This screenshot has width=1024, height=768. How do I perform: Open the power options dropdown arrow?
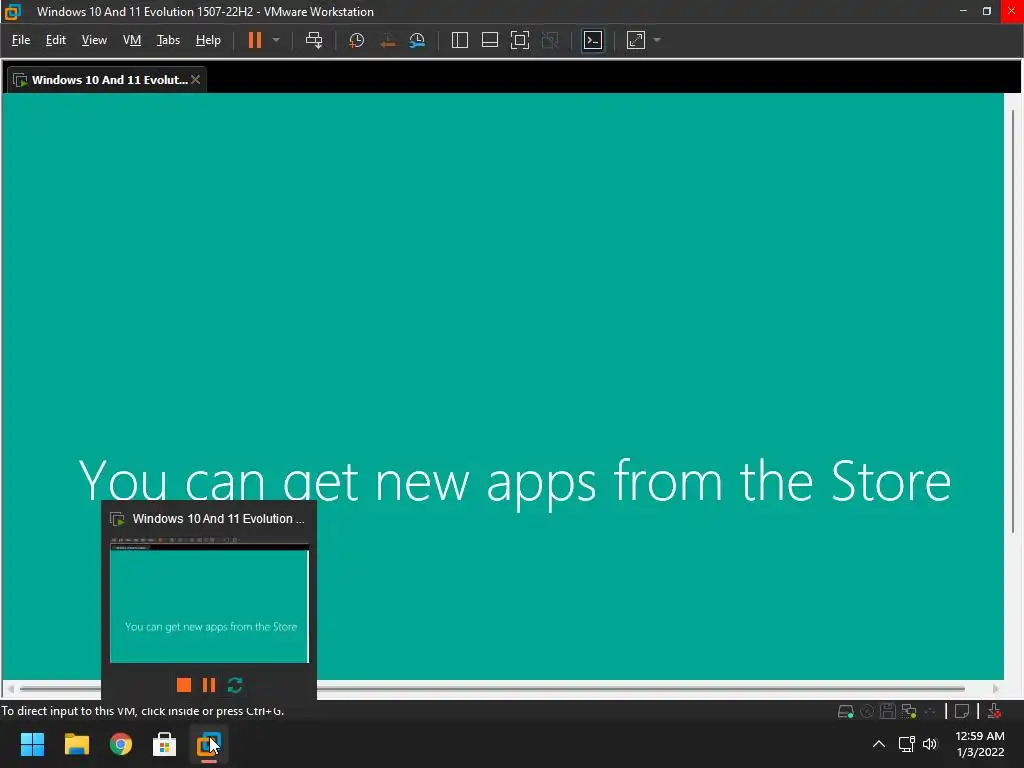click(x=276, y=40)
